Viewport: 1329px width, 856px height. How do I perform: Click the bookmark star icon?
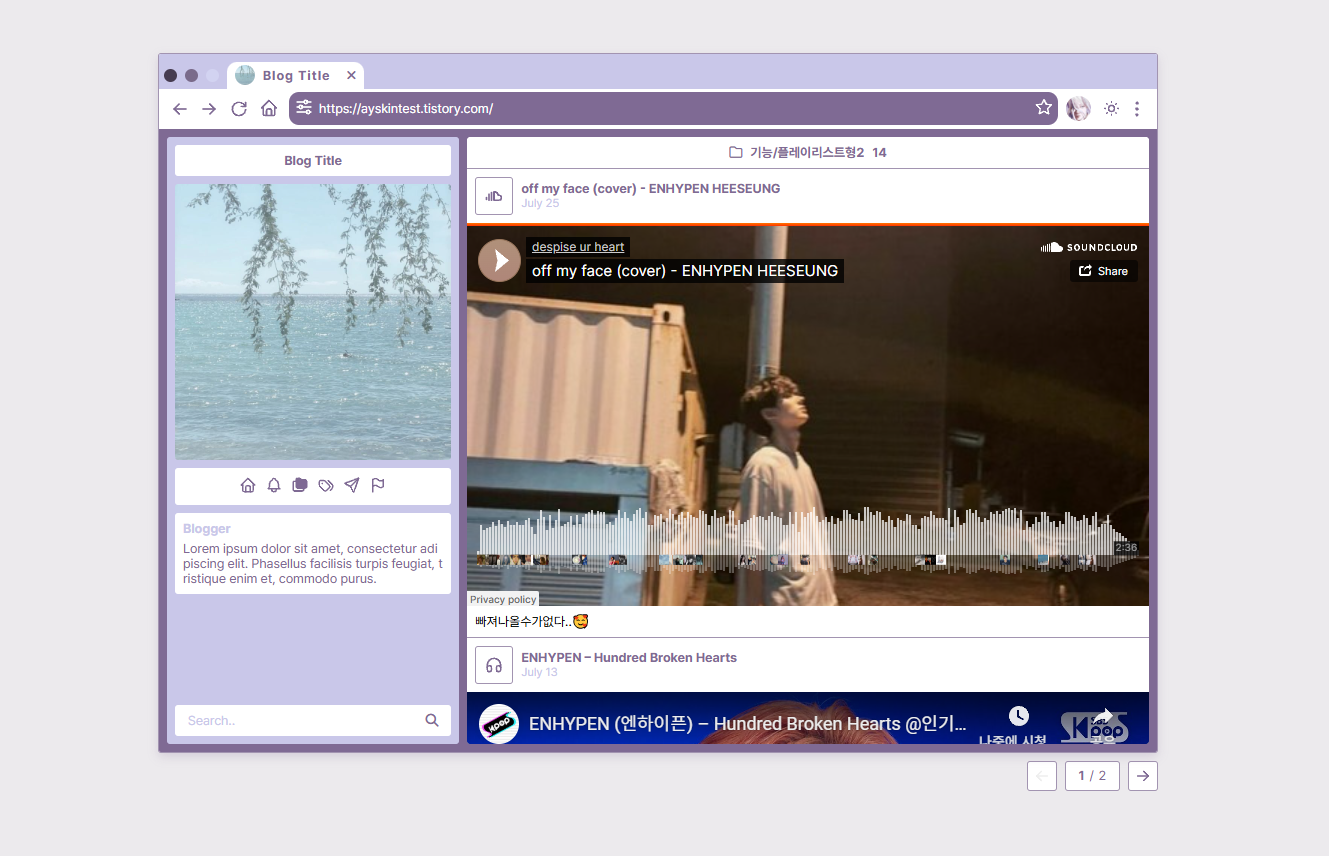1044,108
